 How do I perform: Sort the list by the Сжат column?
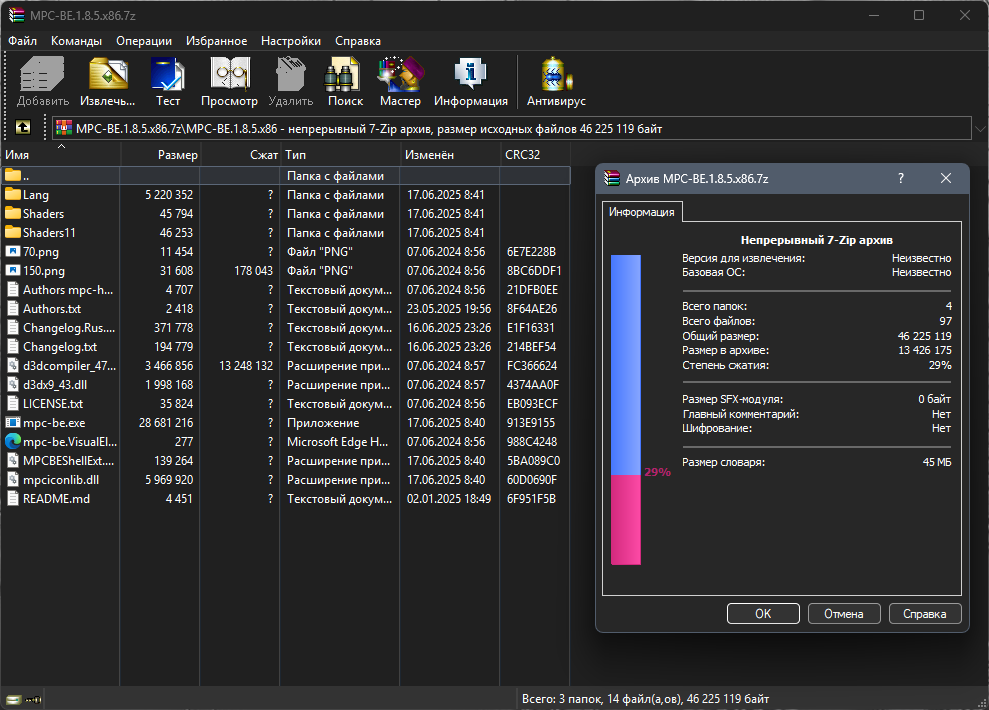click(x=240, y=154)
